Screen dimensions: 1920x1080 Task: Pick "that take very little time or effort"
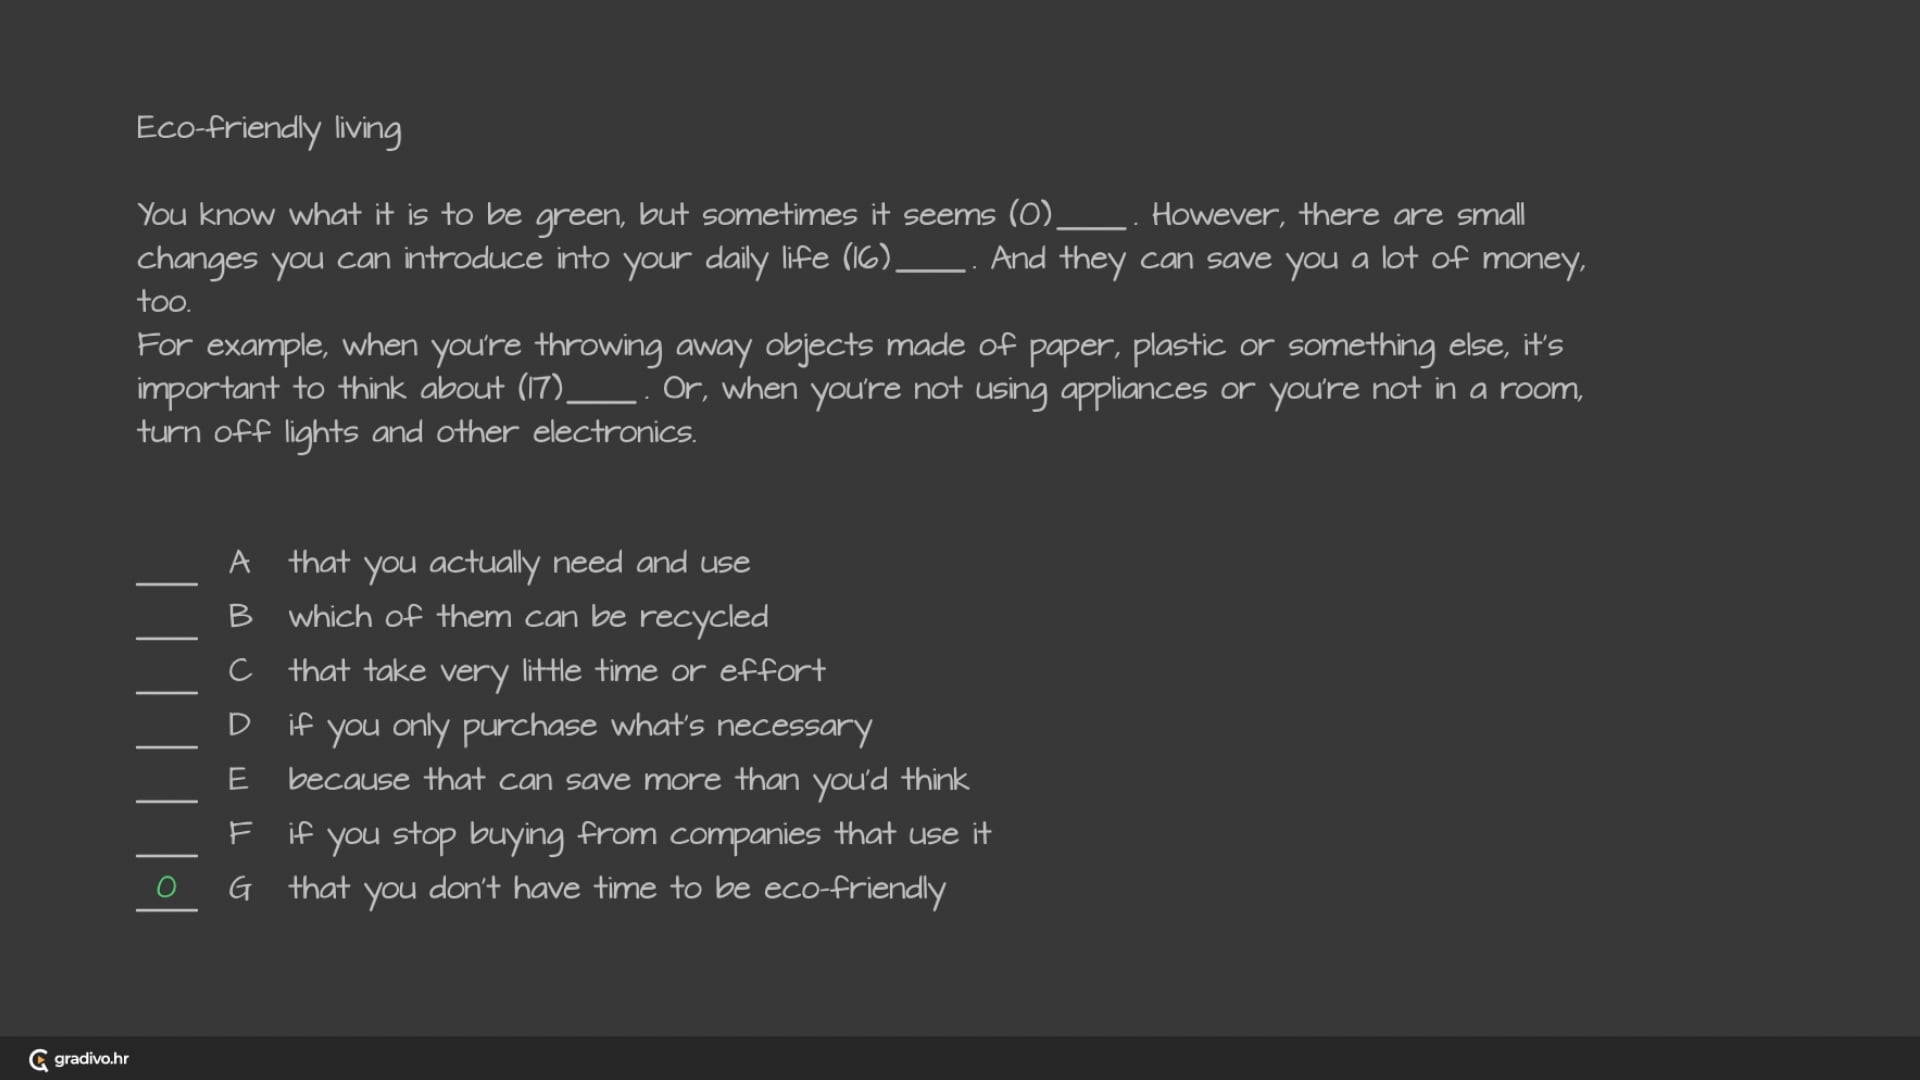click(x=557, y=671)
